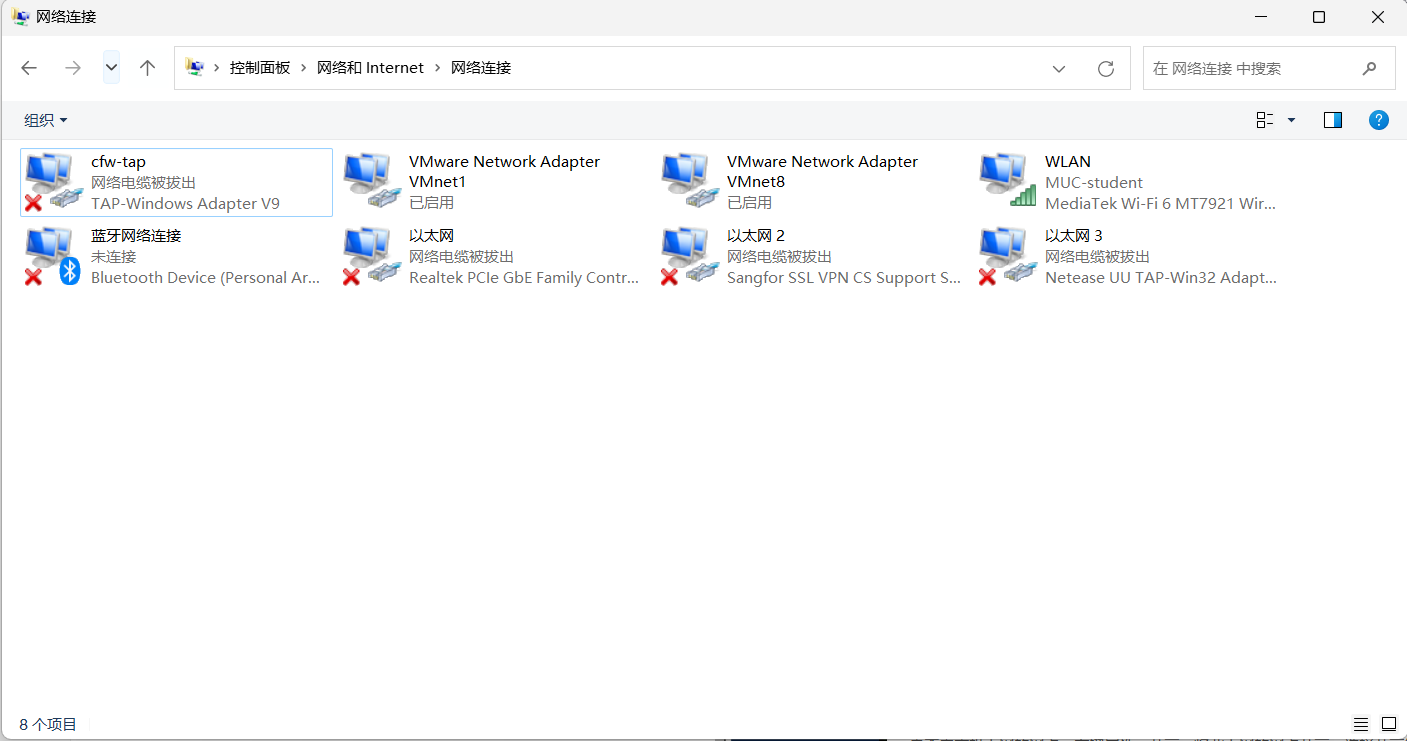Open the view options dropdown arrow
Viewport: 1407px width, 741px height.
coord(1291,120)
